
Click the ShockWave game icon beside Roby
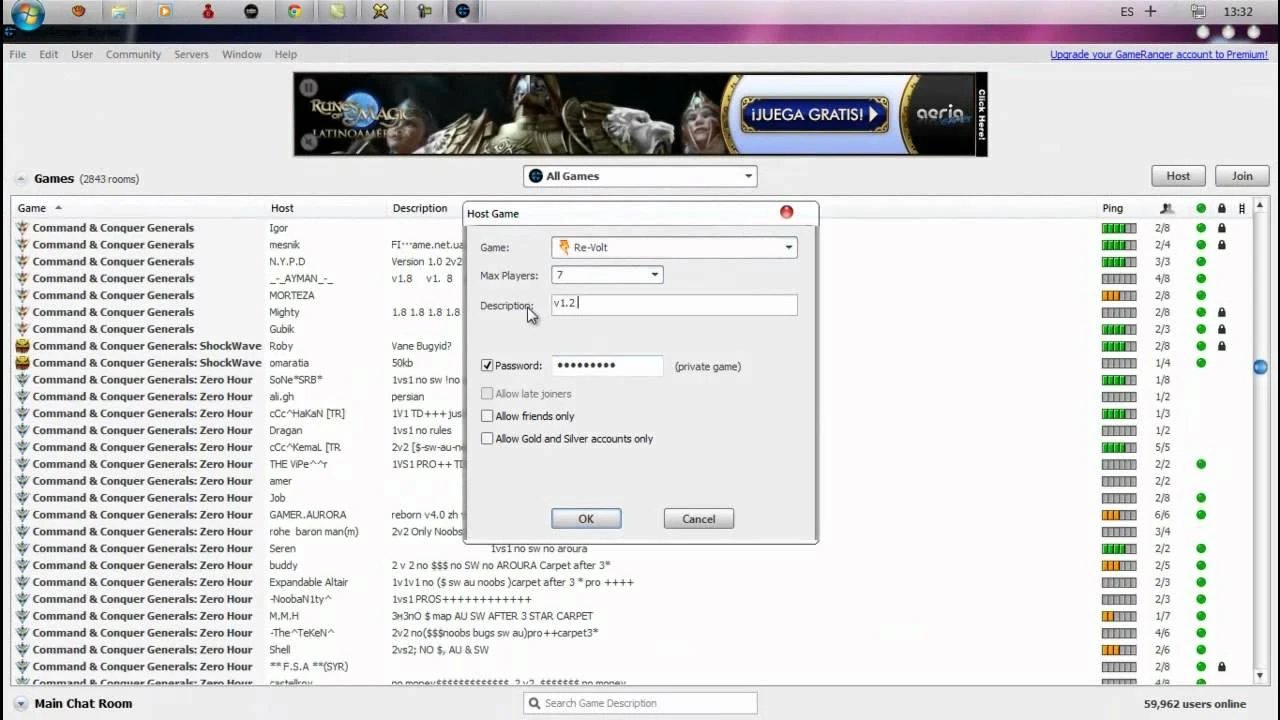pos(22,346)
